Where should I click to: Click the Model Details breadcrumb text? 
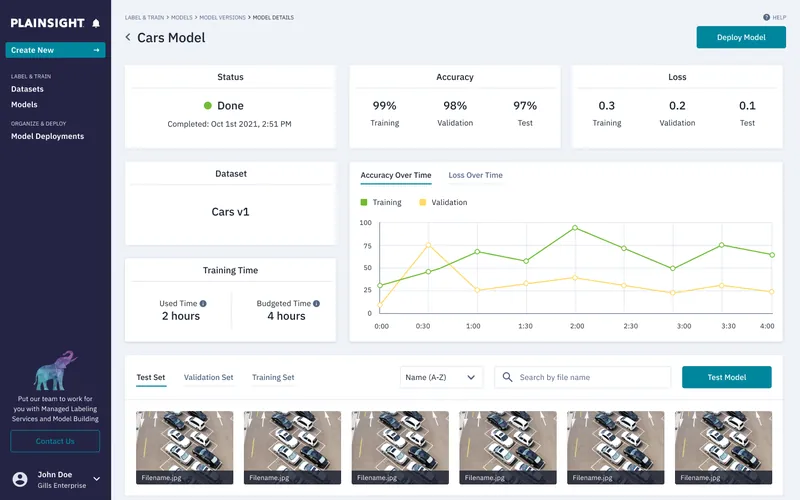pyautogui.click(x=273, y=17)
